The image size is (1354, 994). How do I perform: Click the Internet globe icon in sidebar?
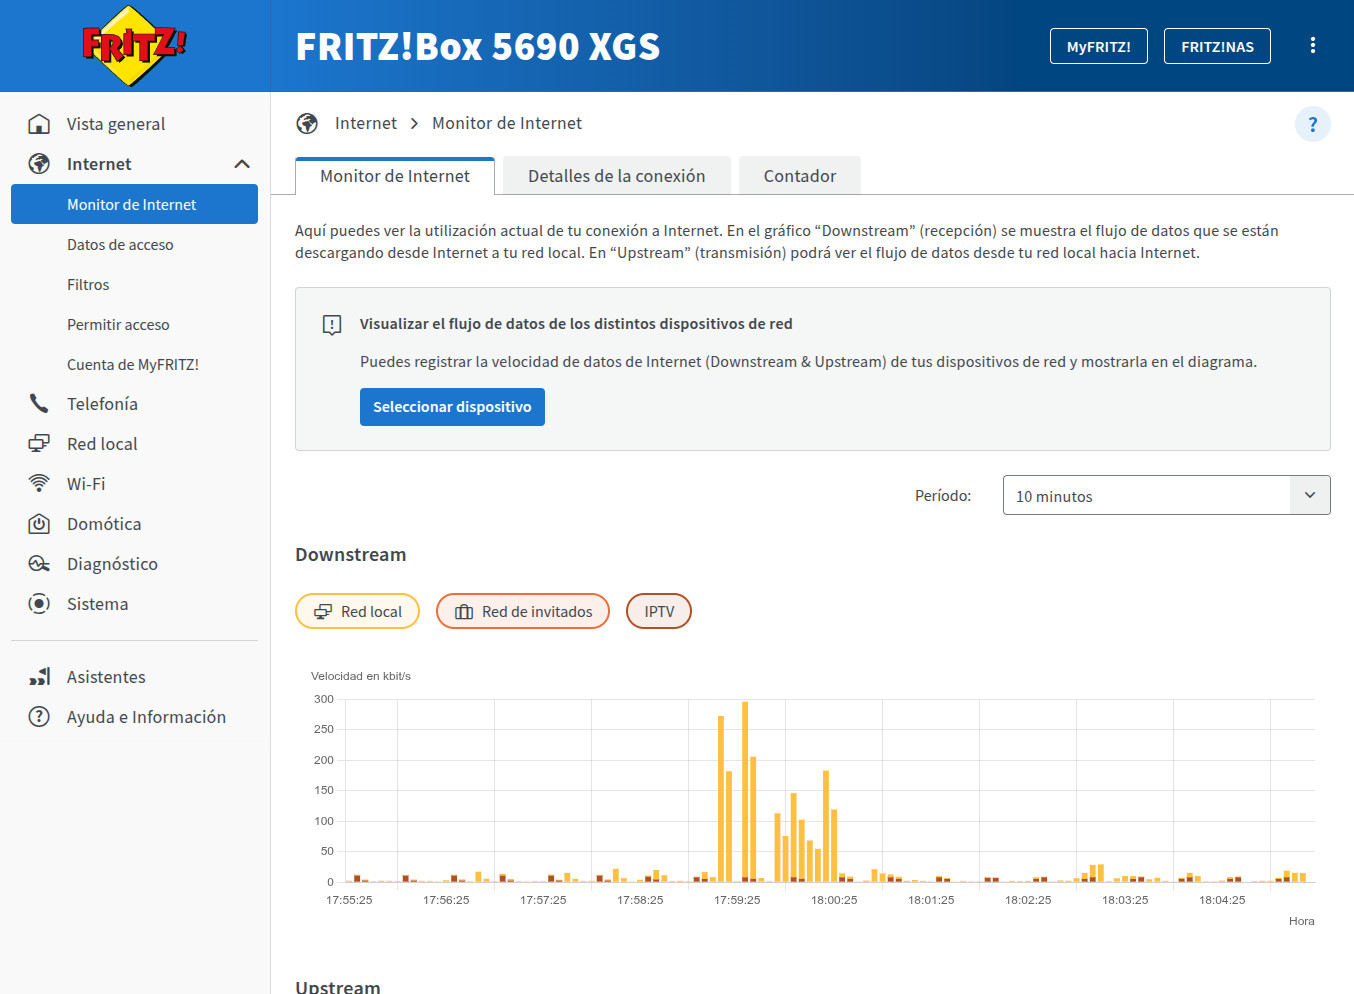[x=39, y=164]
